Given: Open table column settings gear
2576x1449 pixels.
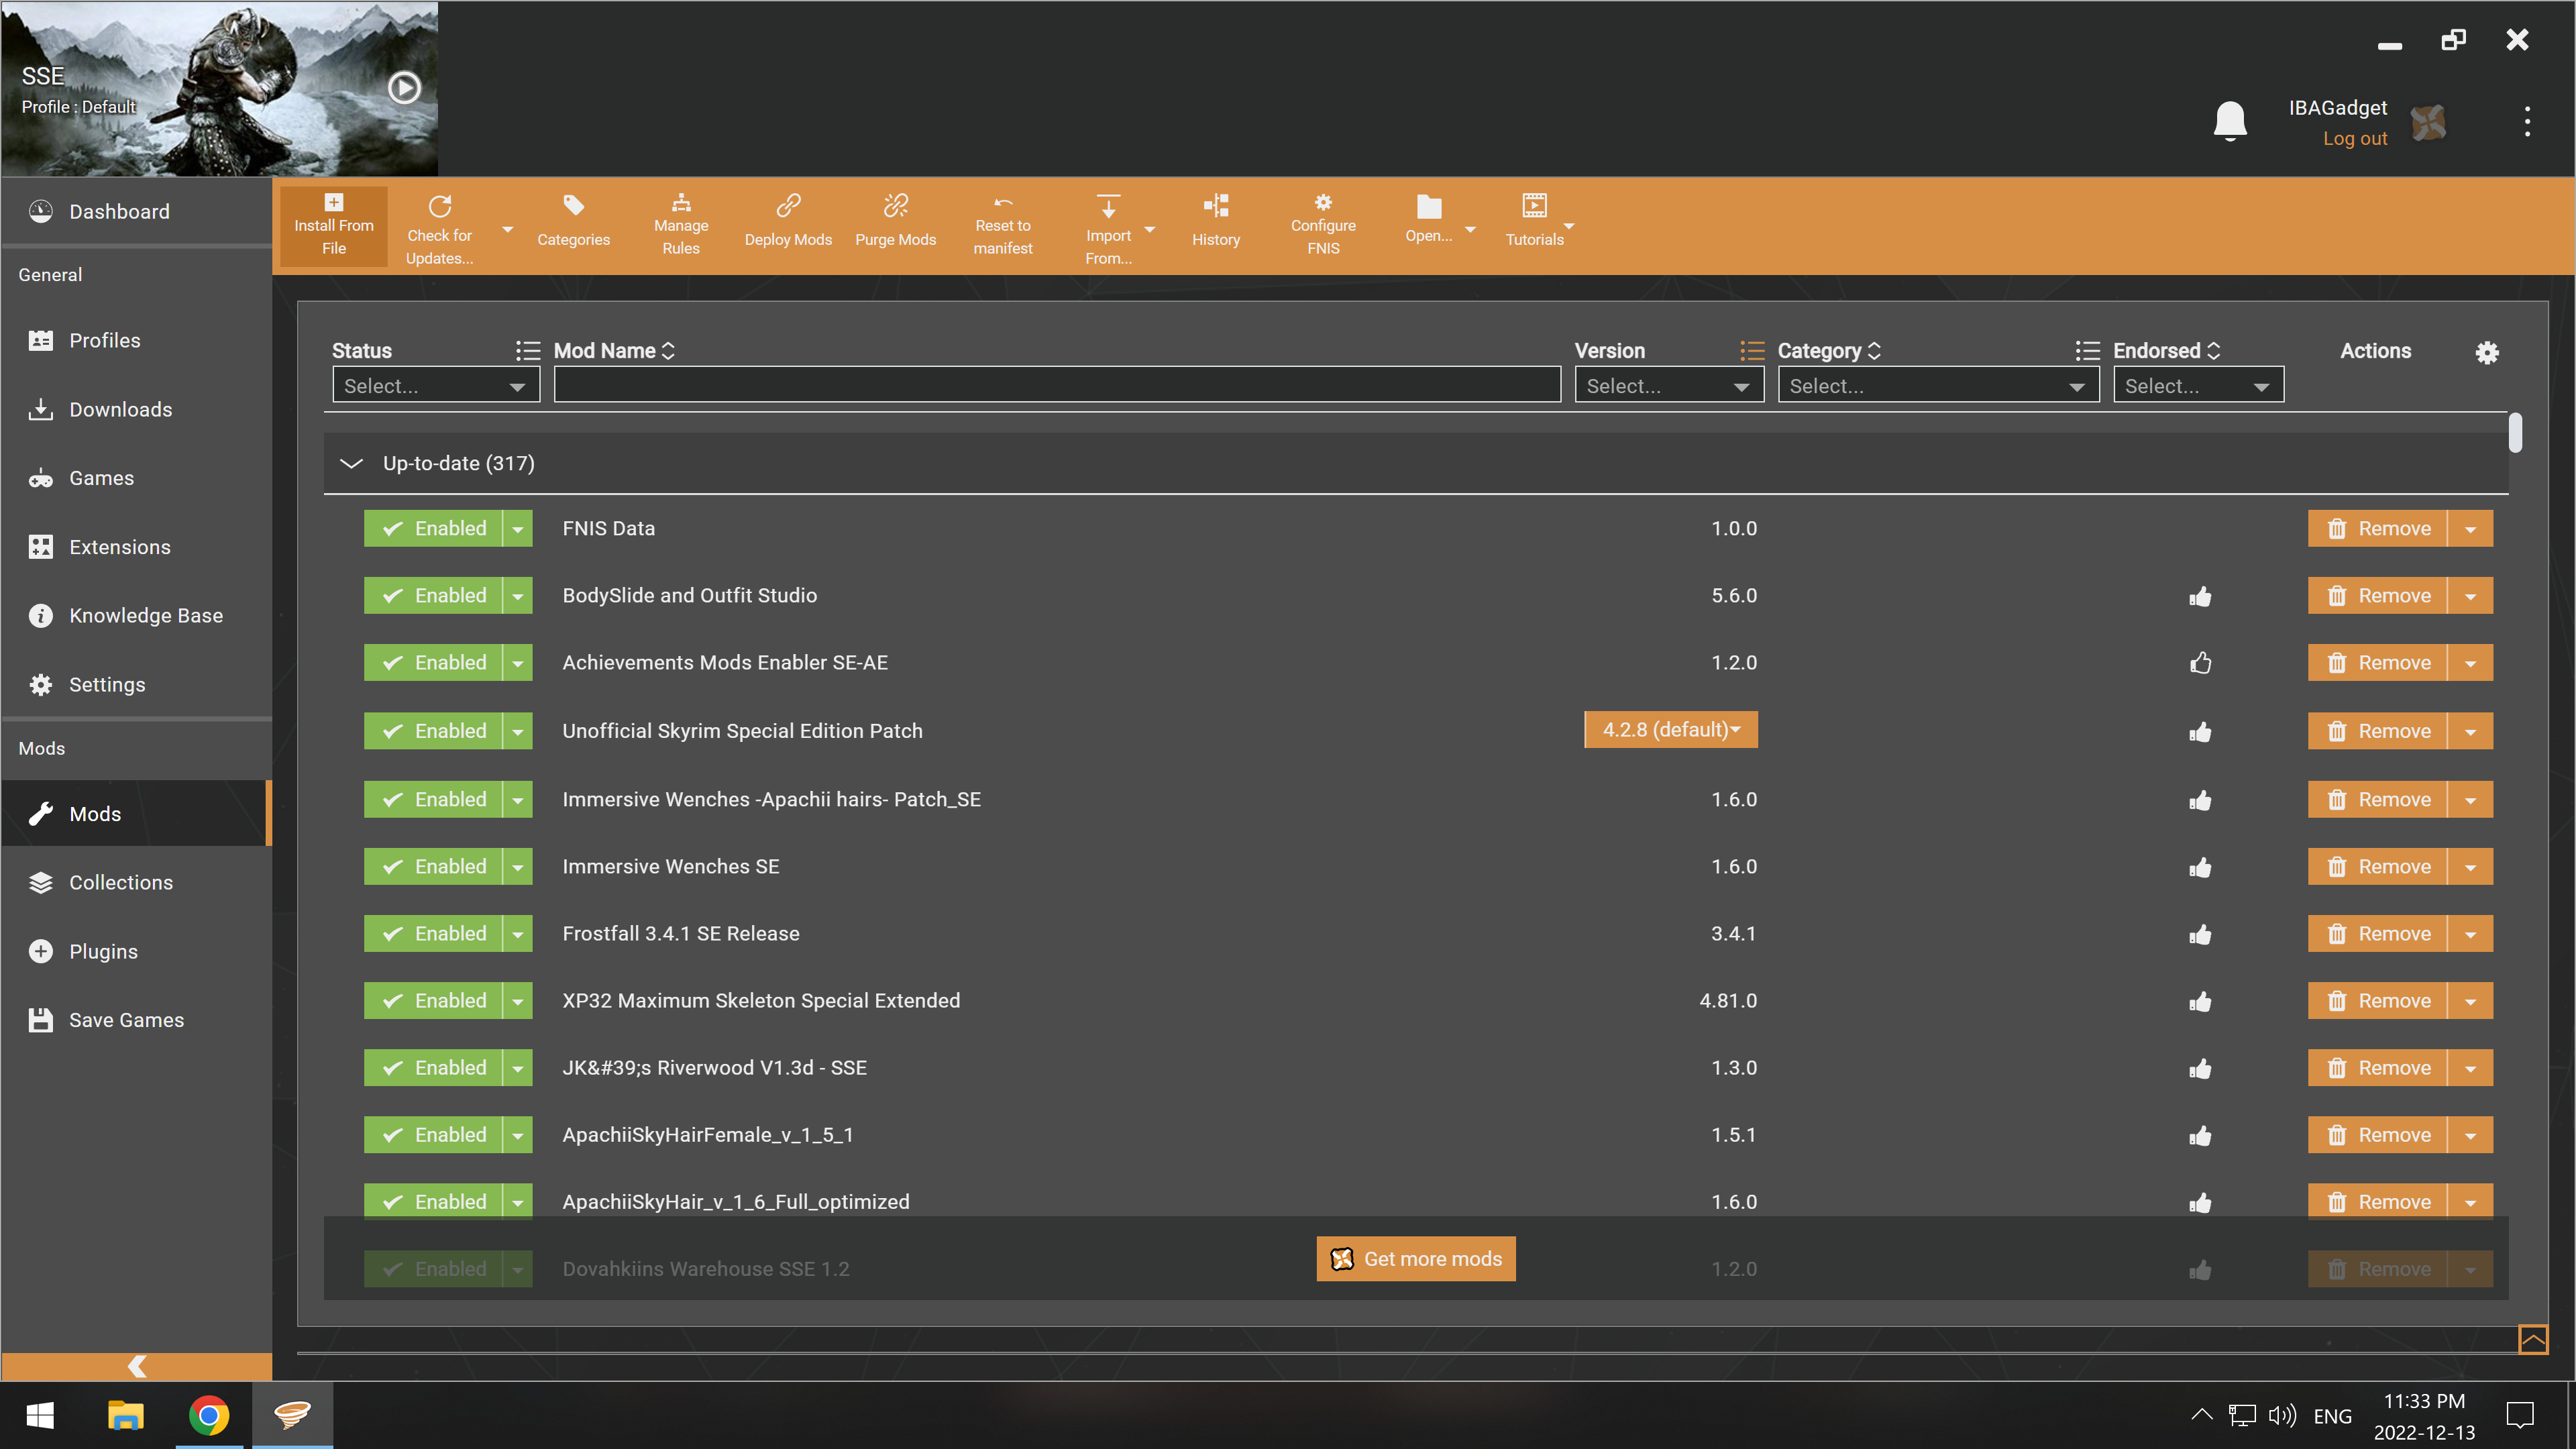Looking at the screenshot, I should 2486,353.
